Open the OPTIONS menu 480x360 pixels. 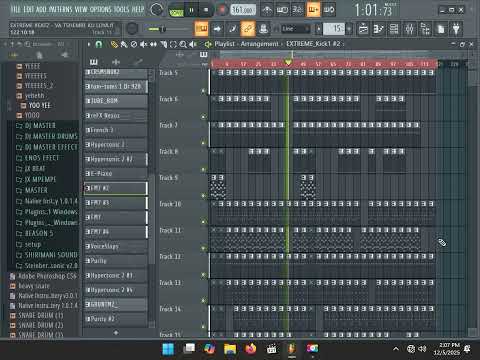101,9
